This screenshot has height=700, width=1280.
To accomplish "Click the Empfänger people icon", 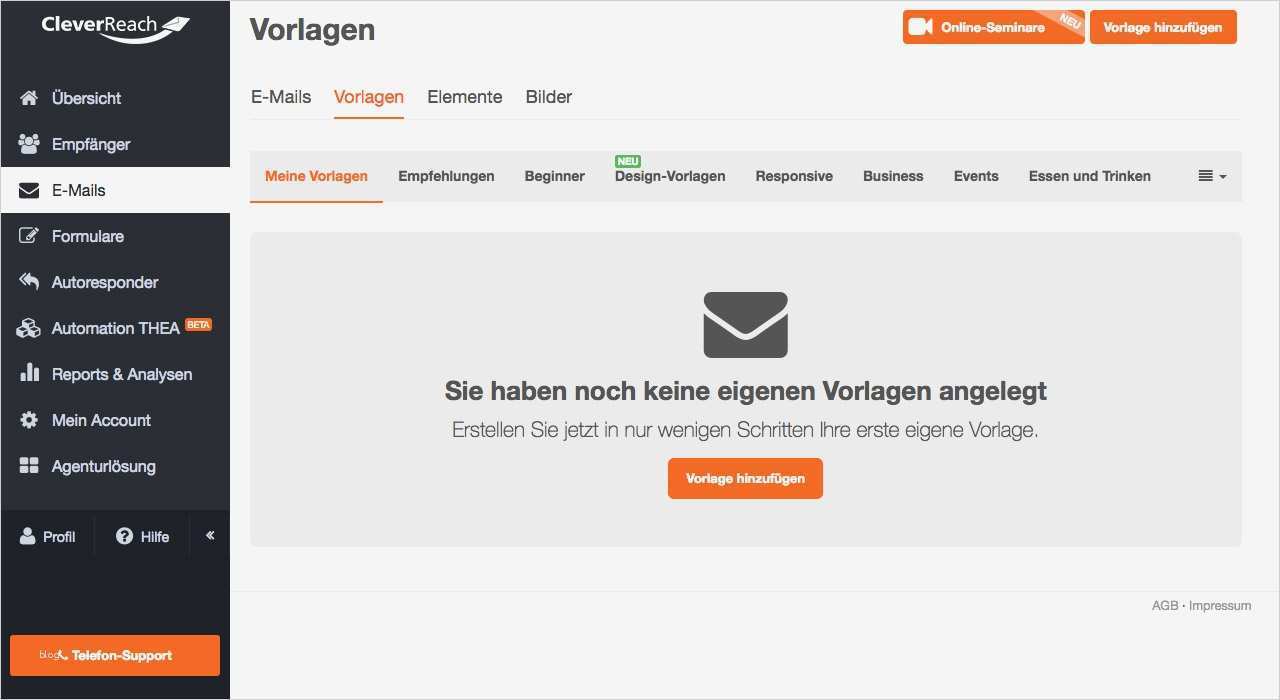I will [x=28, y=143].
